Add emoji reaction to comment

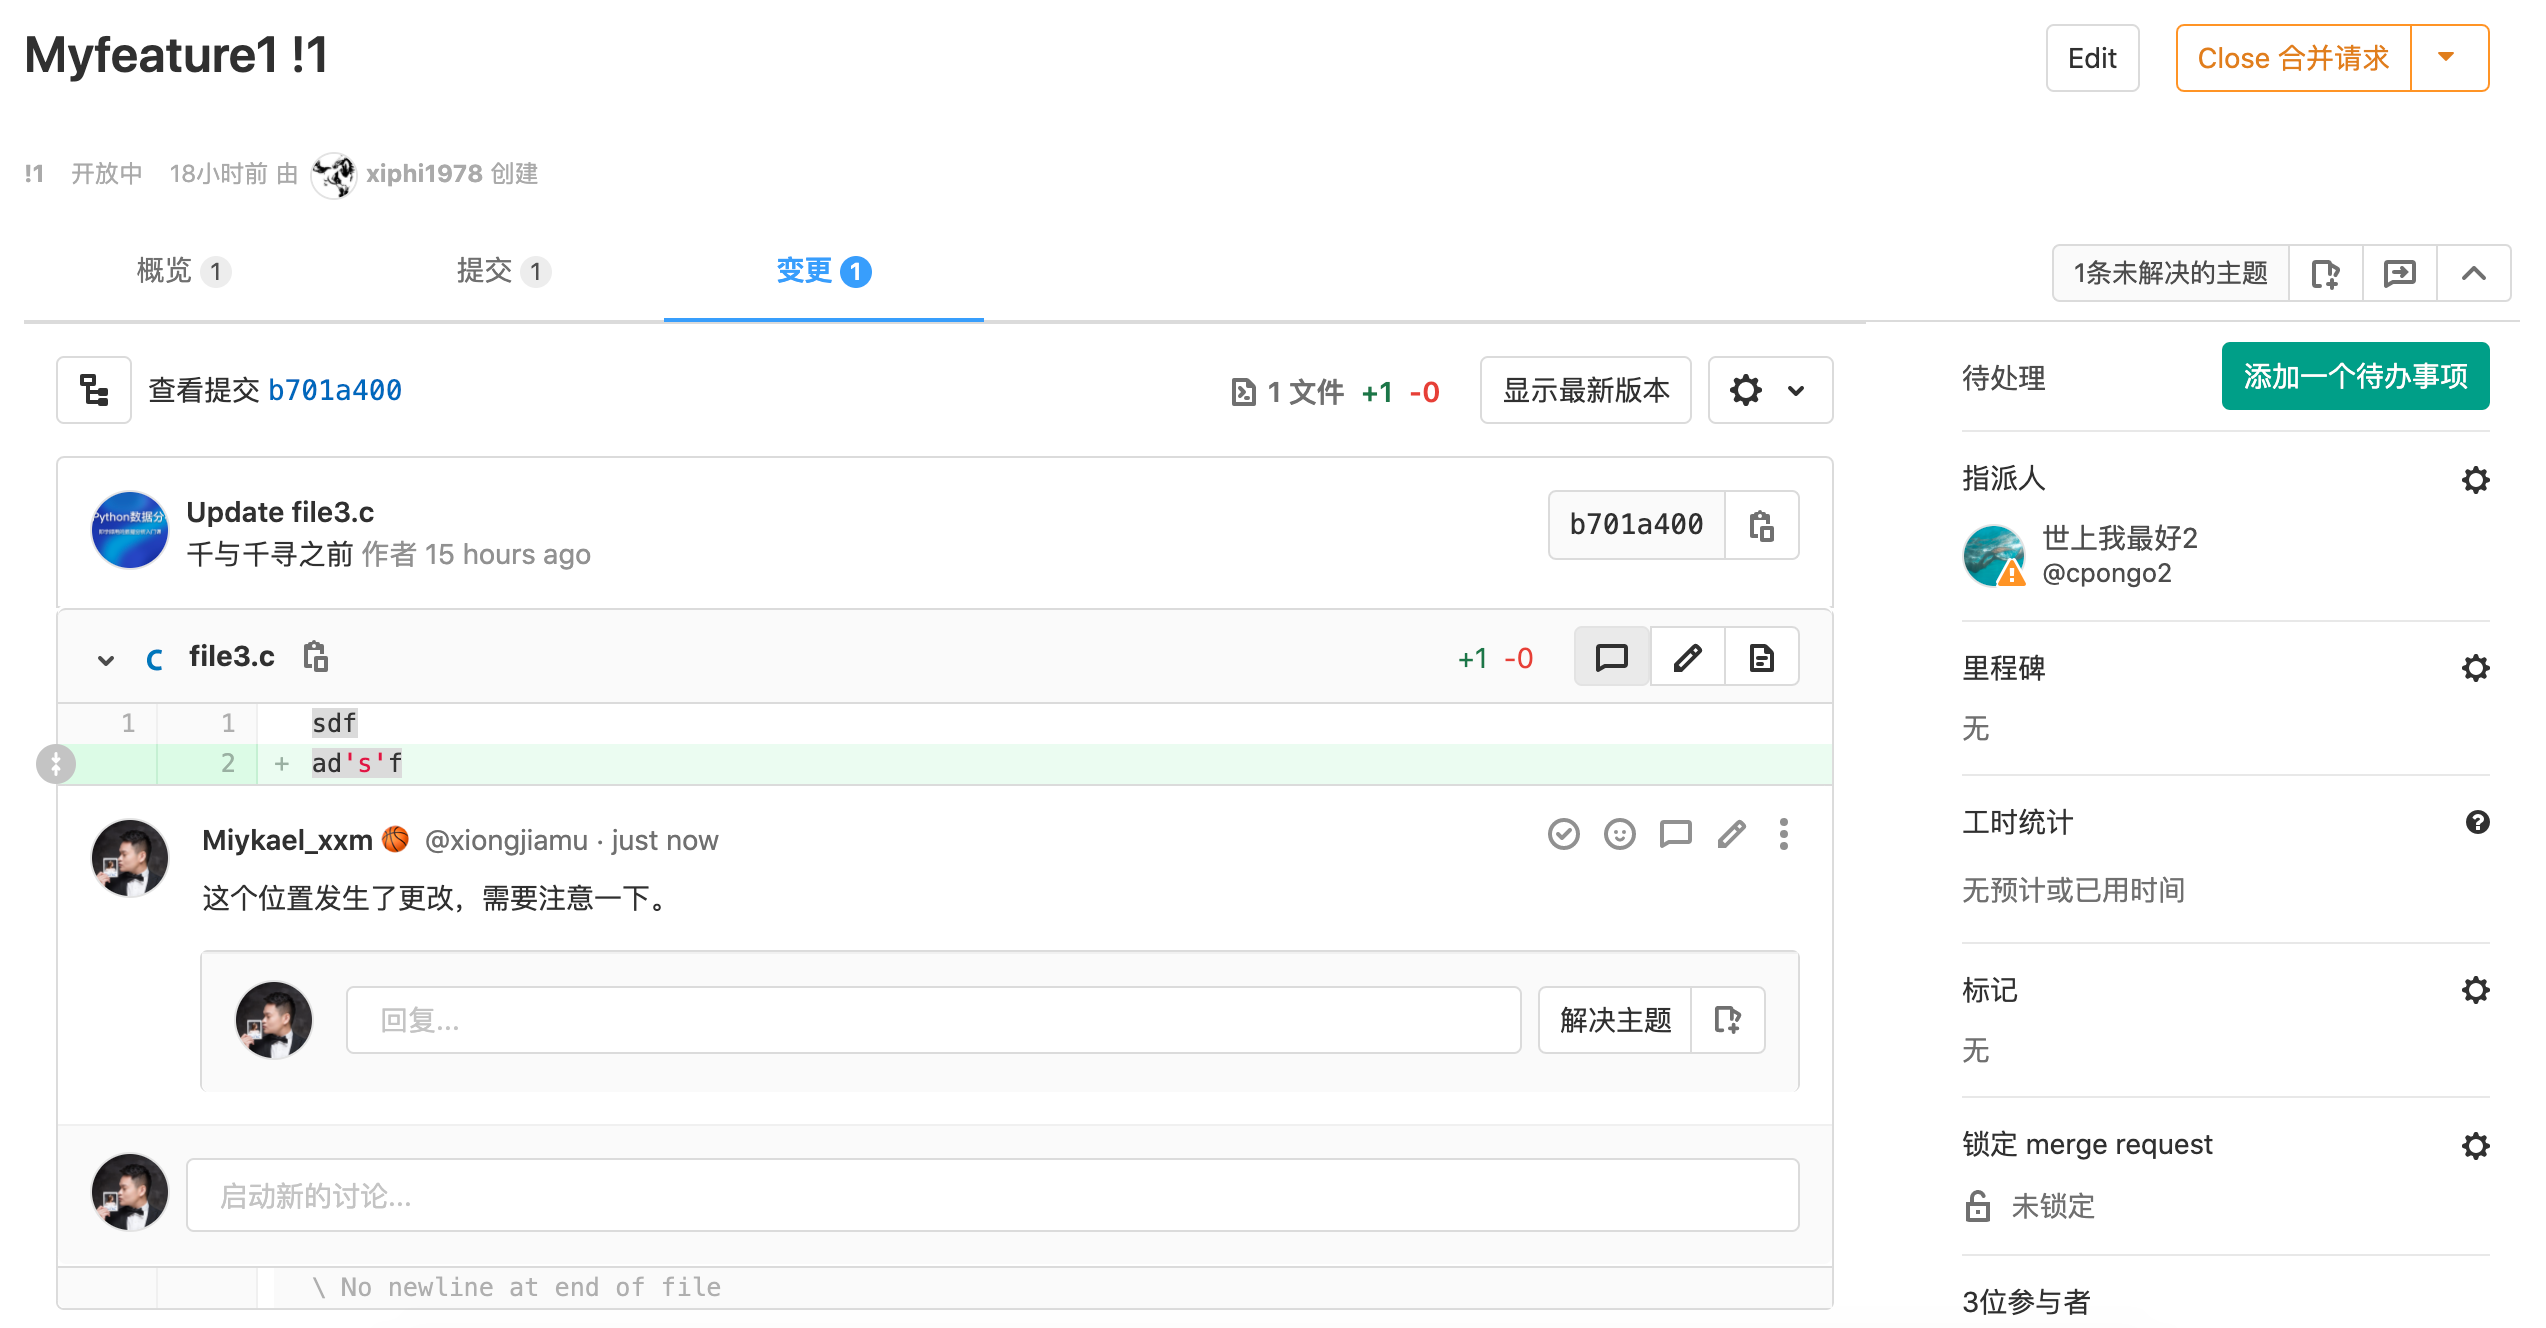pyautogui.click(x=1620, y=834)
